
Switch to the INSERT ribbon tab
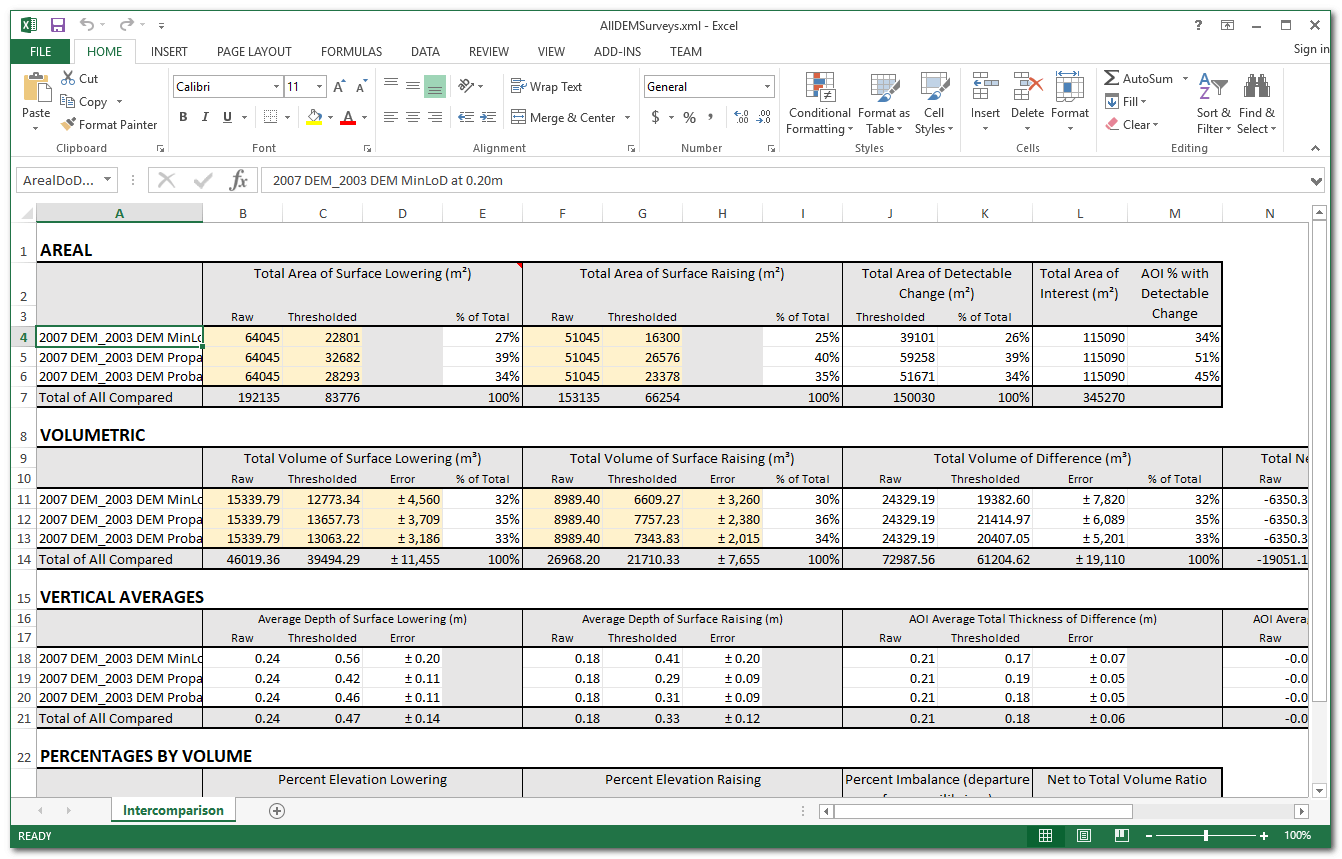click(x=169, y=52)
